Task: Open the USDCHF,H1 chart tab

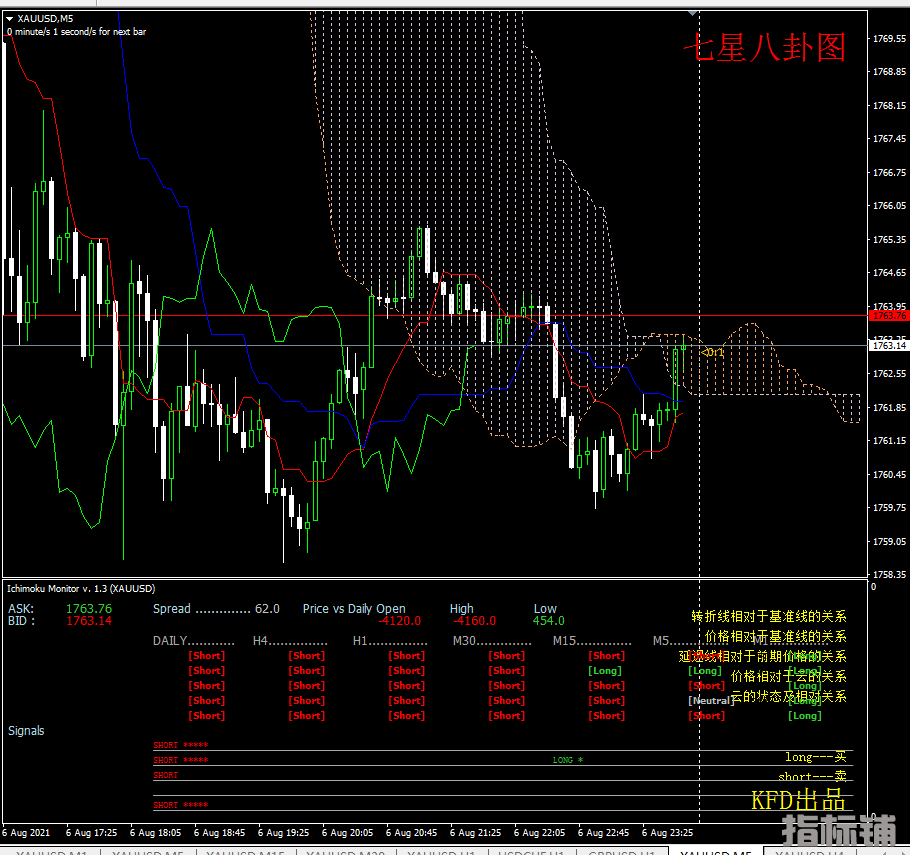Action: 531,852
